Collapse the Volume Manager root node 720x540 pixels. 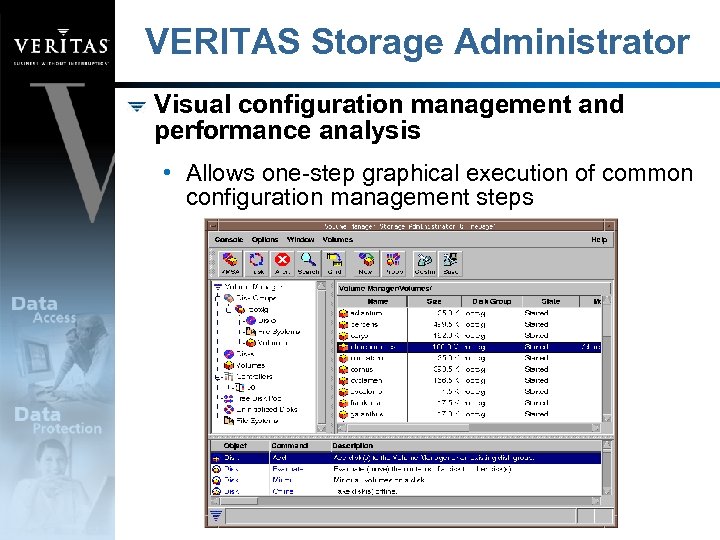pyautogui.click(x=218, y=287)
